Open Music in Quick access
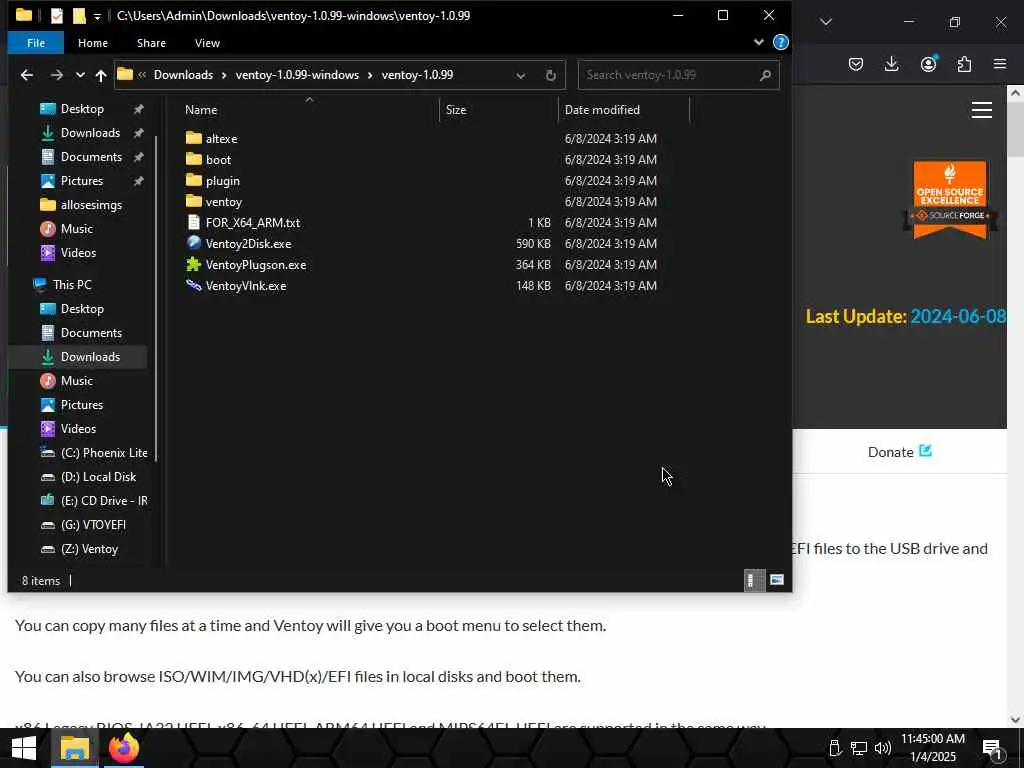The image size is (1024, 768). coord(76,229)
